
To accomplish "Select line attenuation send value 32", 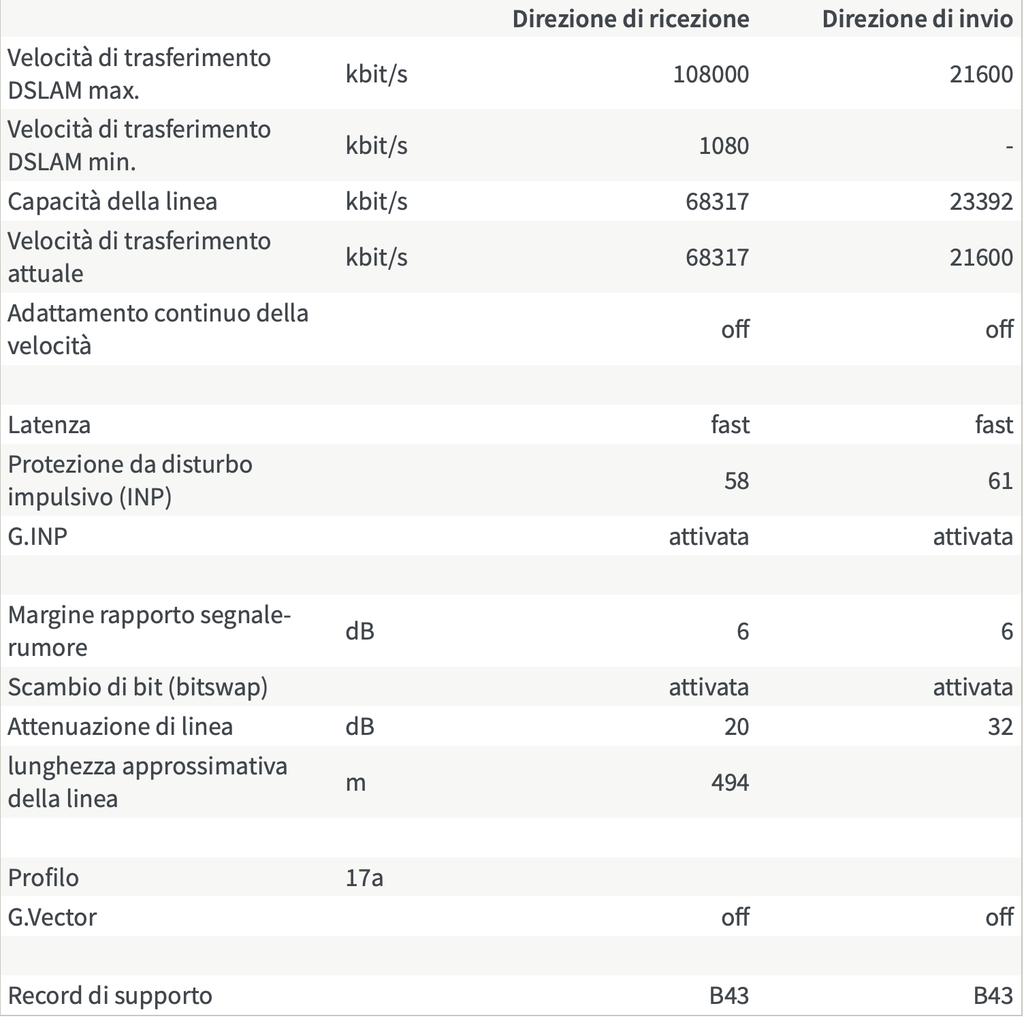I will pyautogui.click(x=1000, y=726).
